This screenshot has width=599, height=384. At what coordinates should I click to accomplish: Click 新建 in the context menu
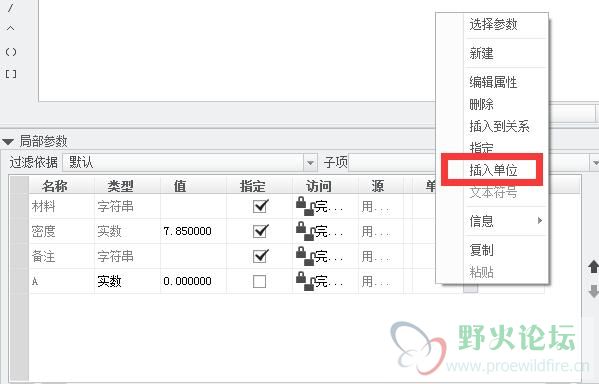click(481, 53)
